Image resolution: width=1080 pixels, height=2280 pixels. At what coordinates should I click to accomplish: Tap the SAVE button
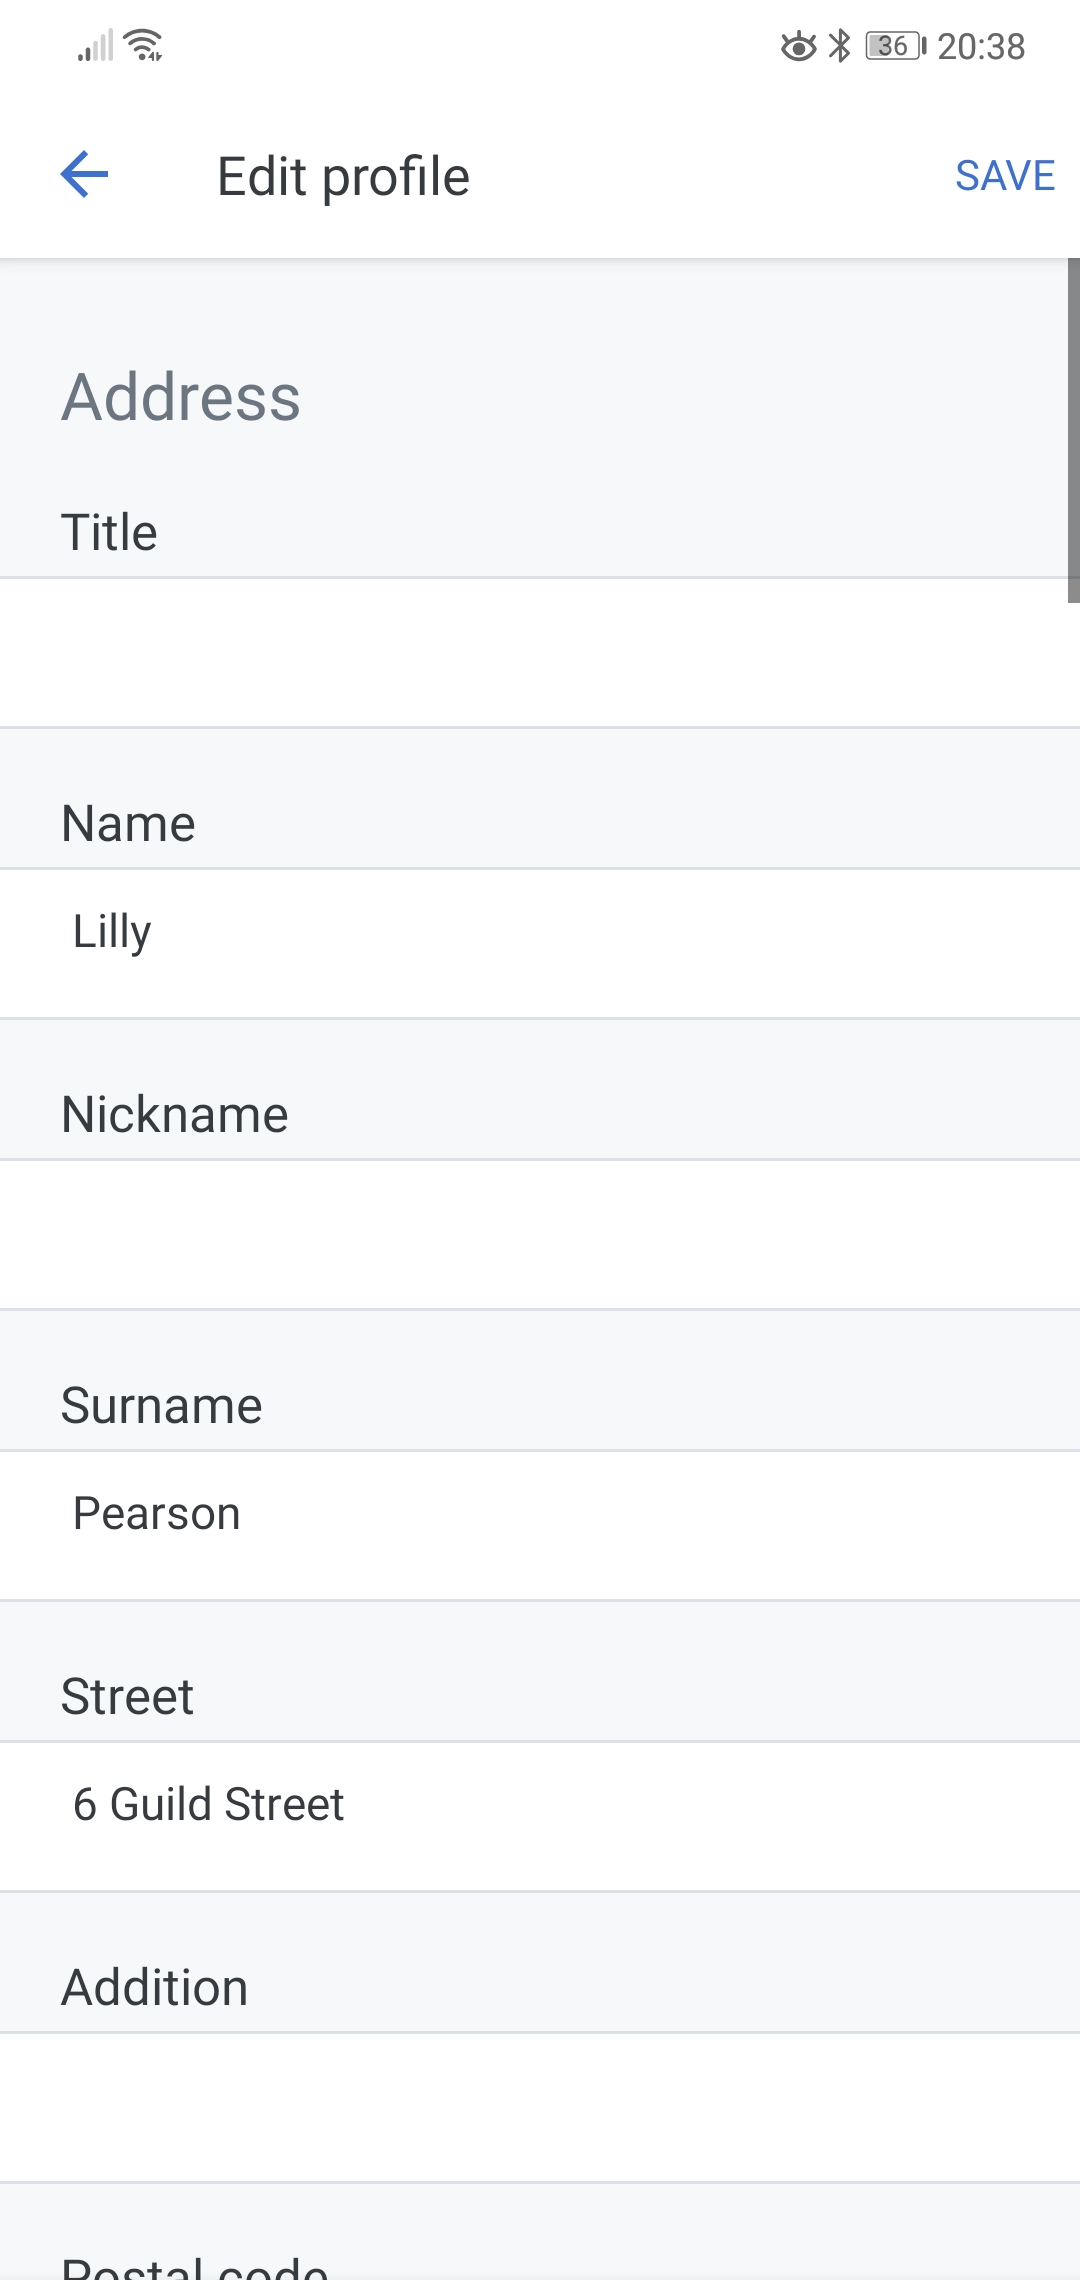coord(1005,176)
